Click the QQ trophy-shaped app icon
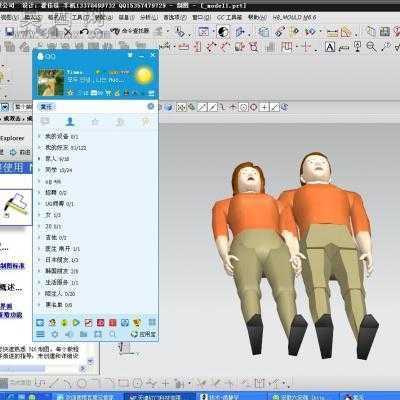 137,323
